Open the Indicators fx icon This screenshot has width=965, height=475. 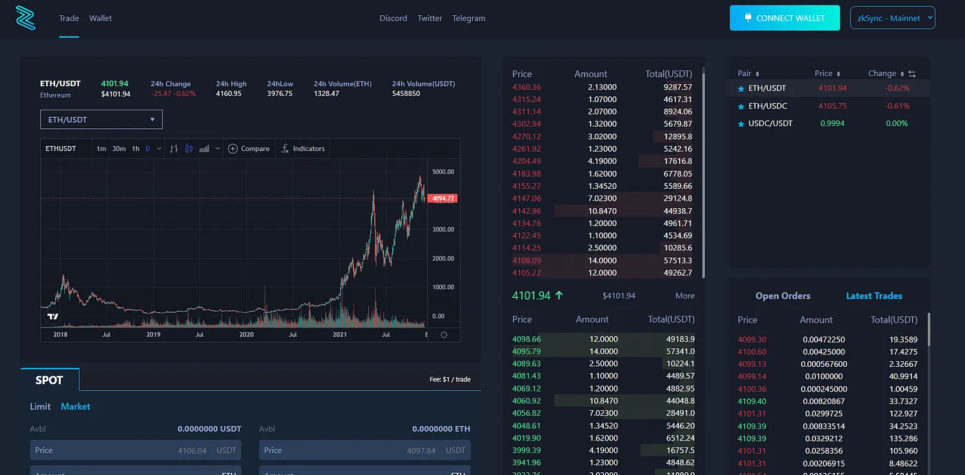[285, 149]
